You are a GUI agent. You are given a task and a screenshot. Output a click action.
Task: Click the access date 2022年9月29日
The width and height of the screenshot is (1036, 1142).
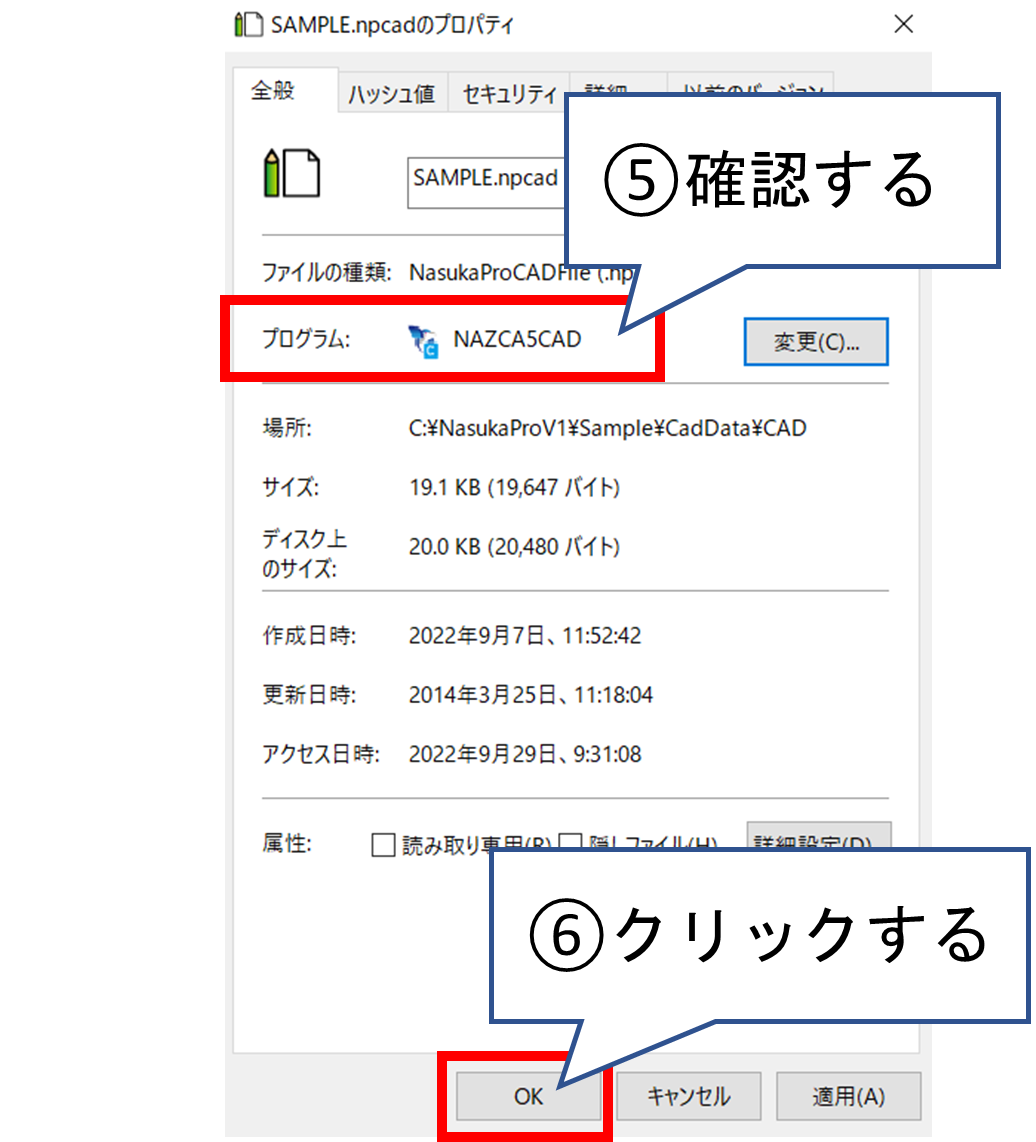pyautogui.click(x=525, y=755)
